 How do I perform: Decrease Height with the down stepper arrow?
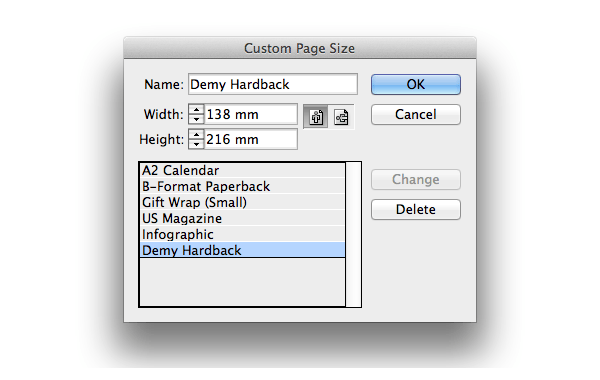(x=196, y=144)
